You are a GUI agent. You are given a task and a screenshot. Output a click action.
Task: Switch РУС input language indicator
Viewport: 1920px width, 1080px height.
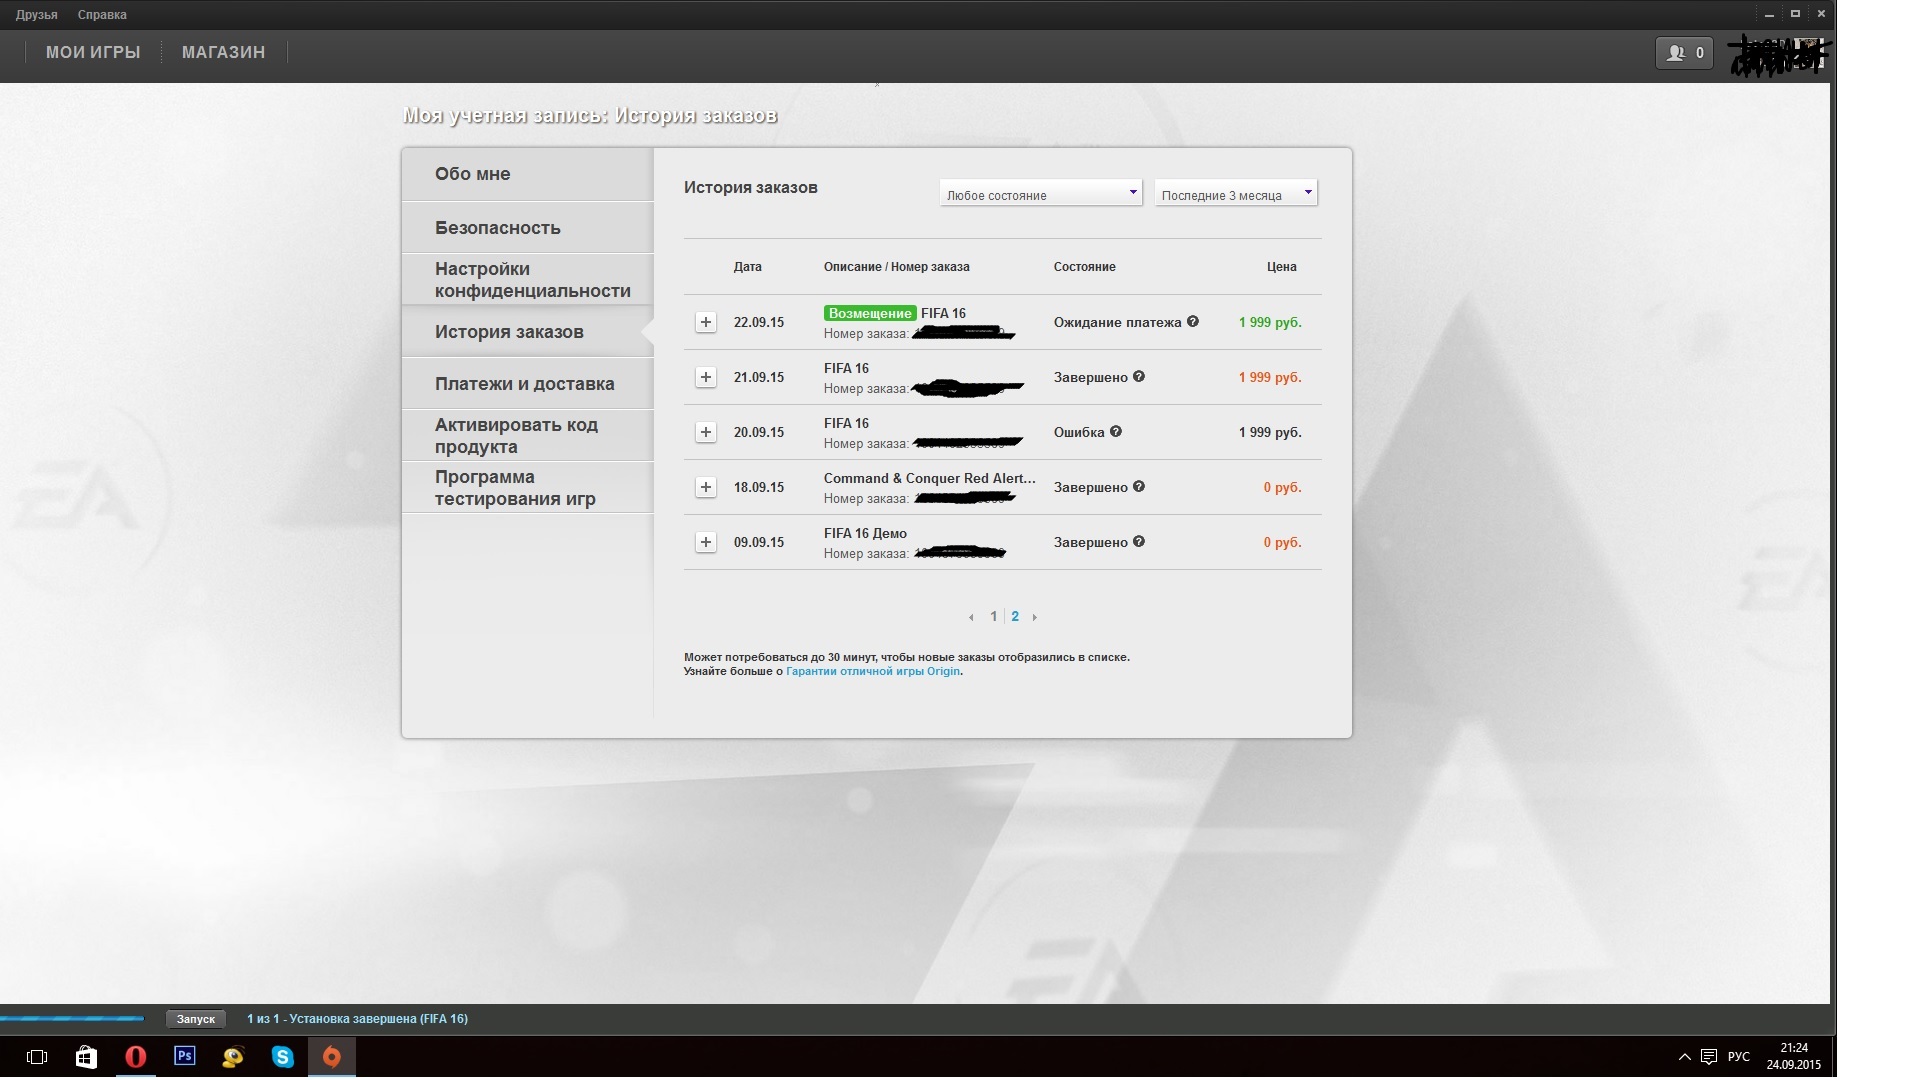click(1739, 1057)
